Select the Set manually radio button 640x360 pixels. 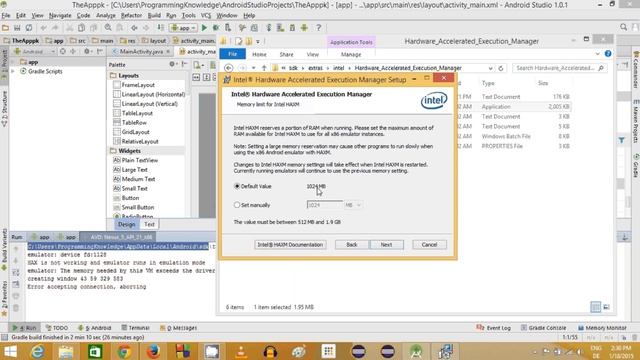237,205
